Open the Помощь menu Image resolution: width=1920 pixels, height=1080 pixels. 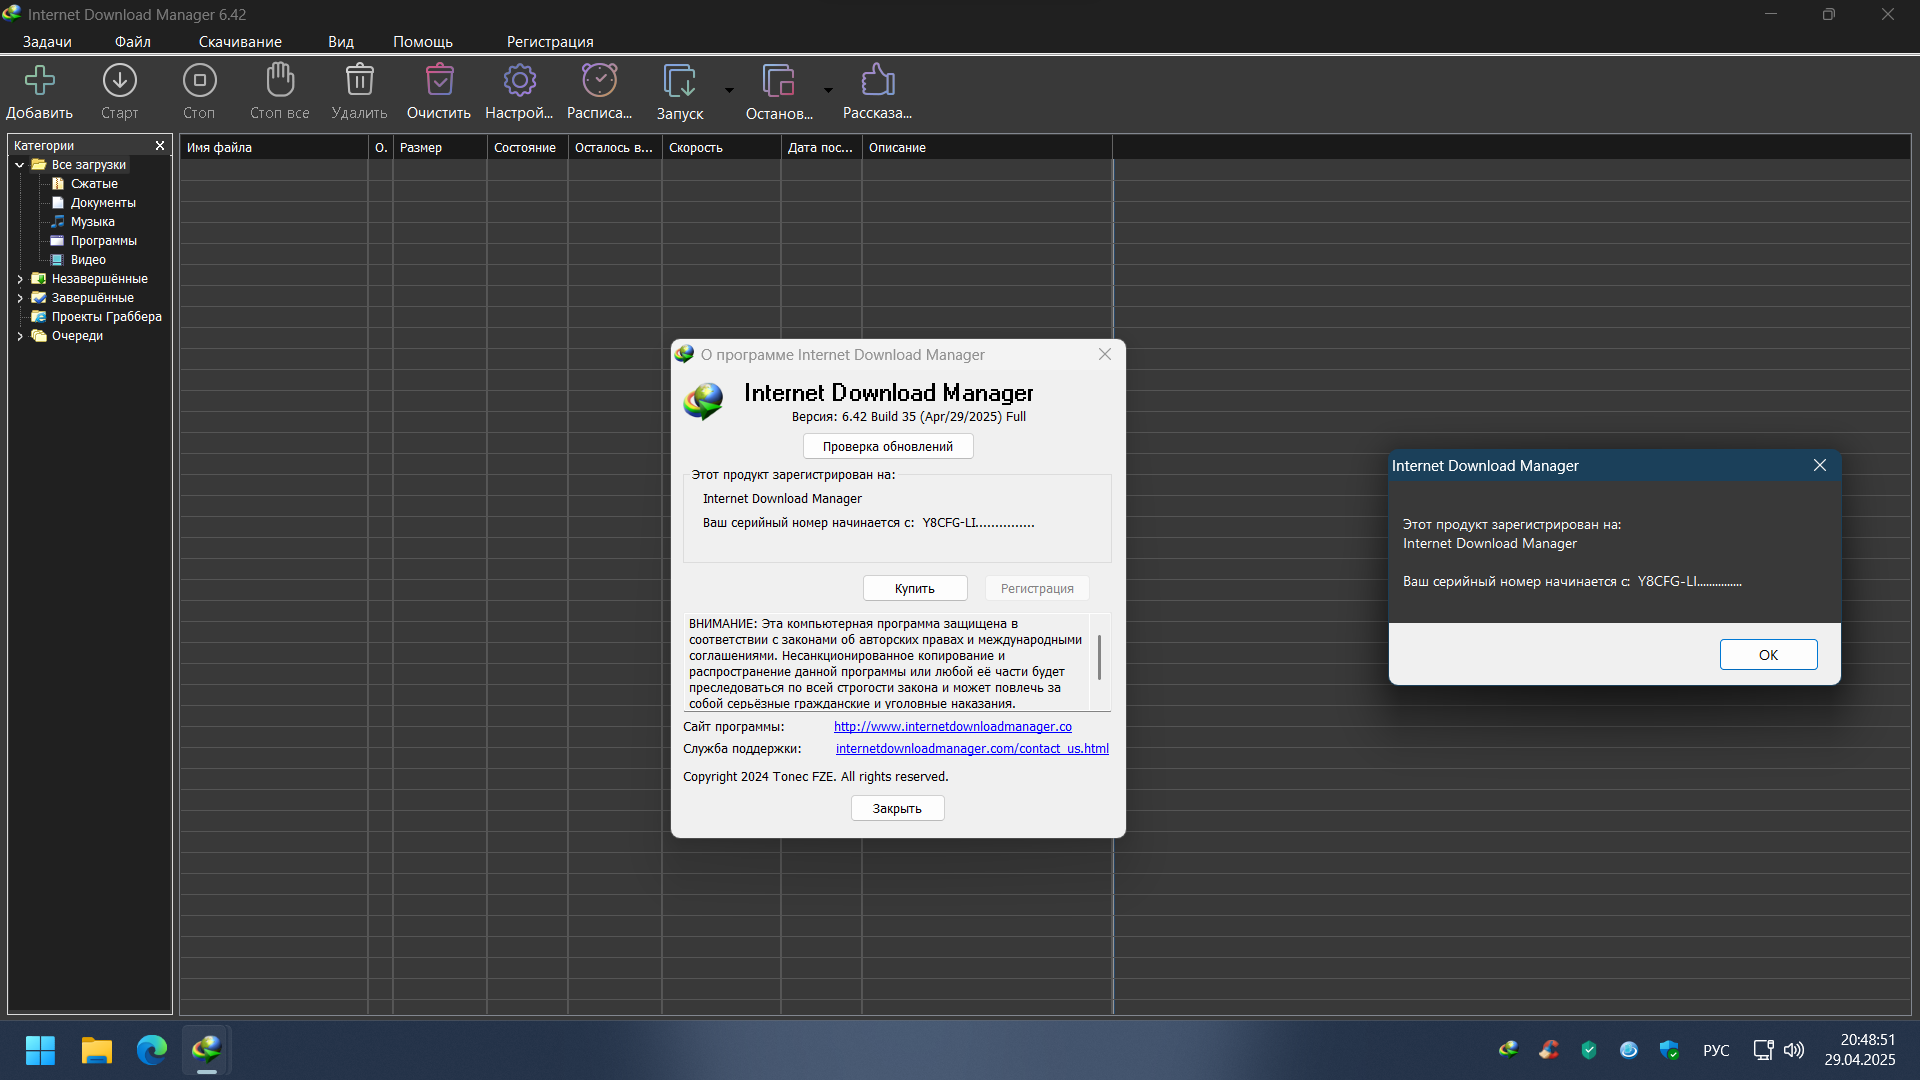coord(423,42)
